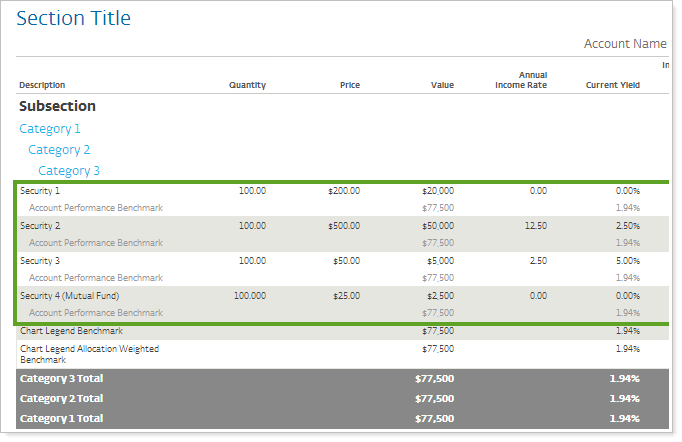Click the Category 3 Total row

tap(61, 379)
